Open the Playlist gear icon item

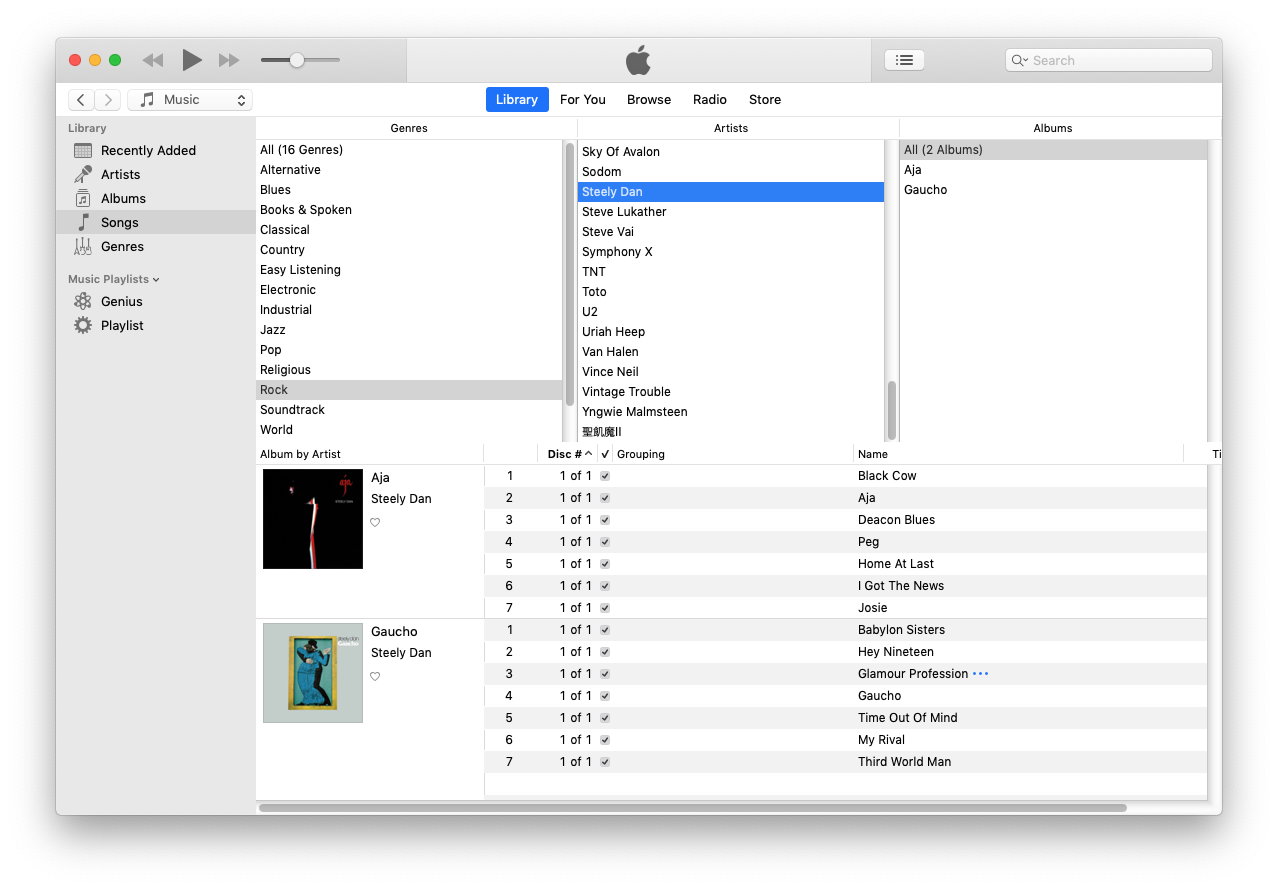coord(83,325)
